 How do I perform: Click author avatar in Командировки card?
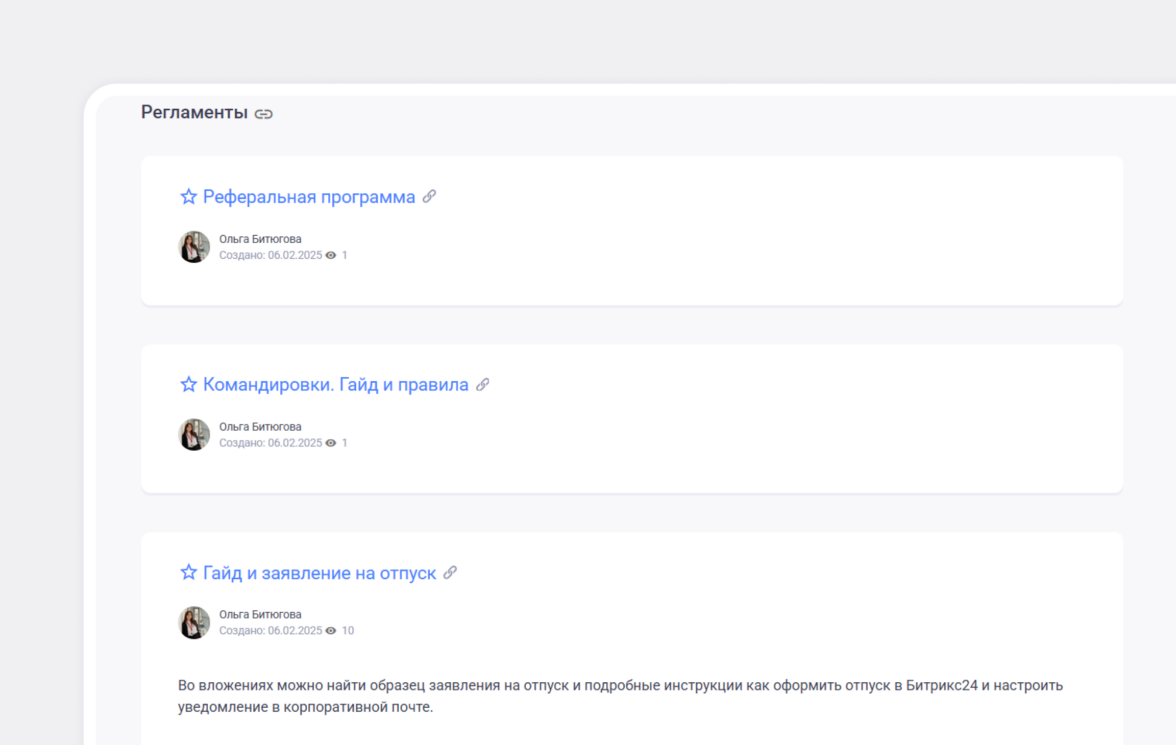click(x=194, y=435)
